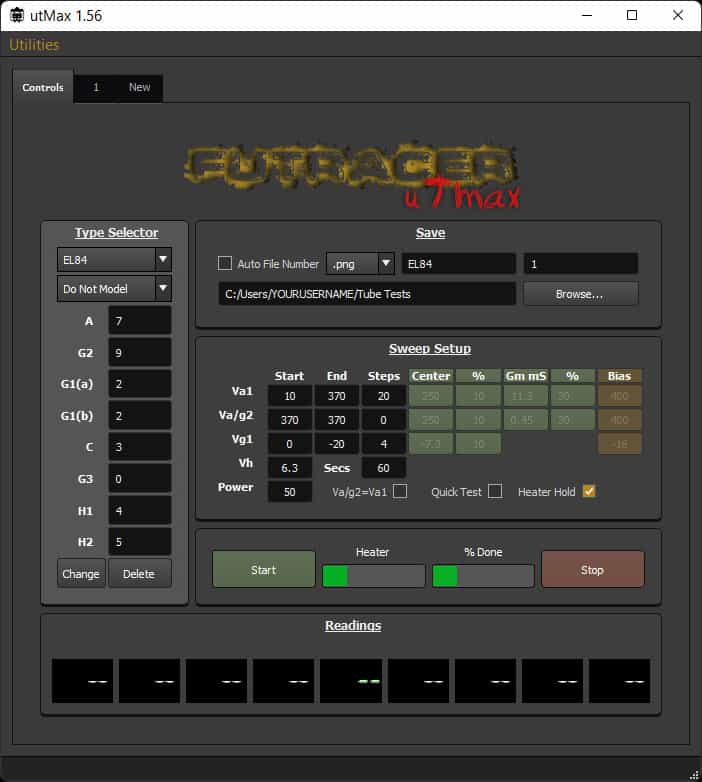
Task: Switch to tab 1
Action: click(x=96, y=87)
